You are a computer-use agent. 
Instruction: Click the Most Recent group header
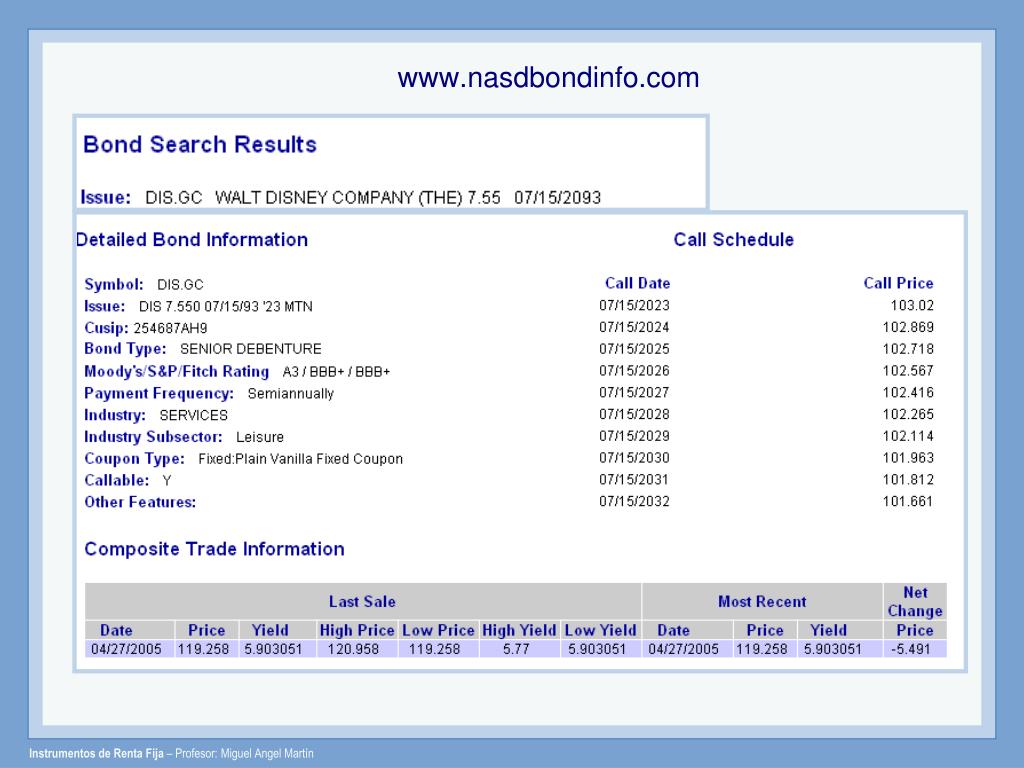click(x=762, y=601)
